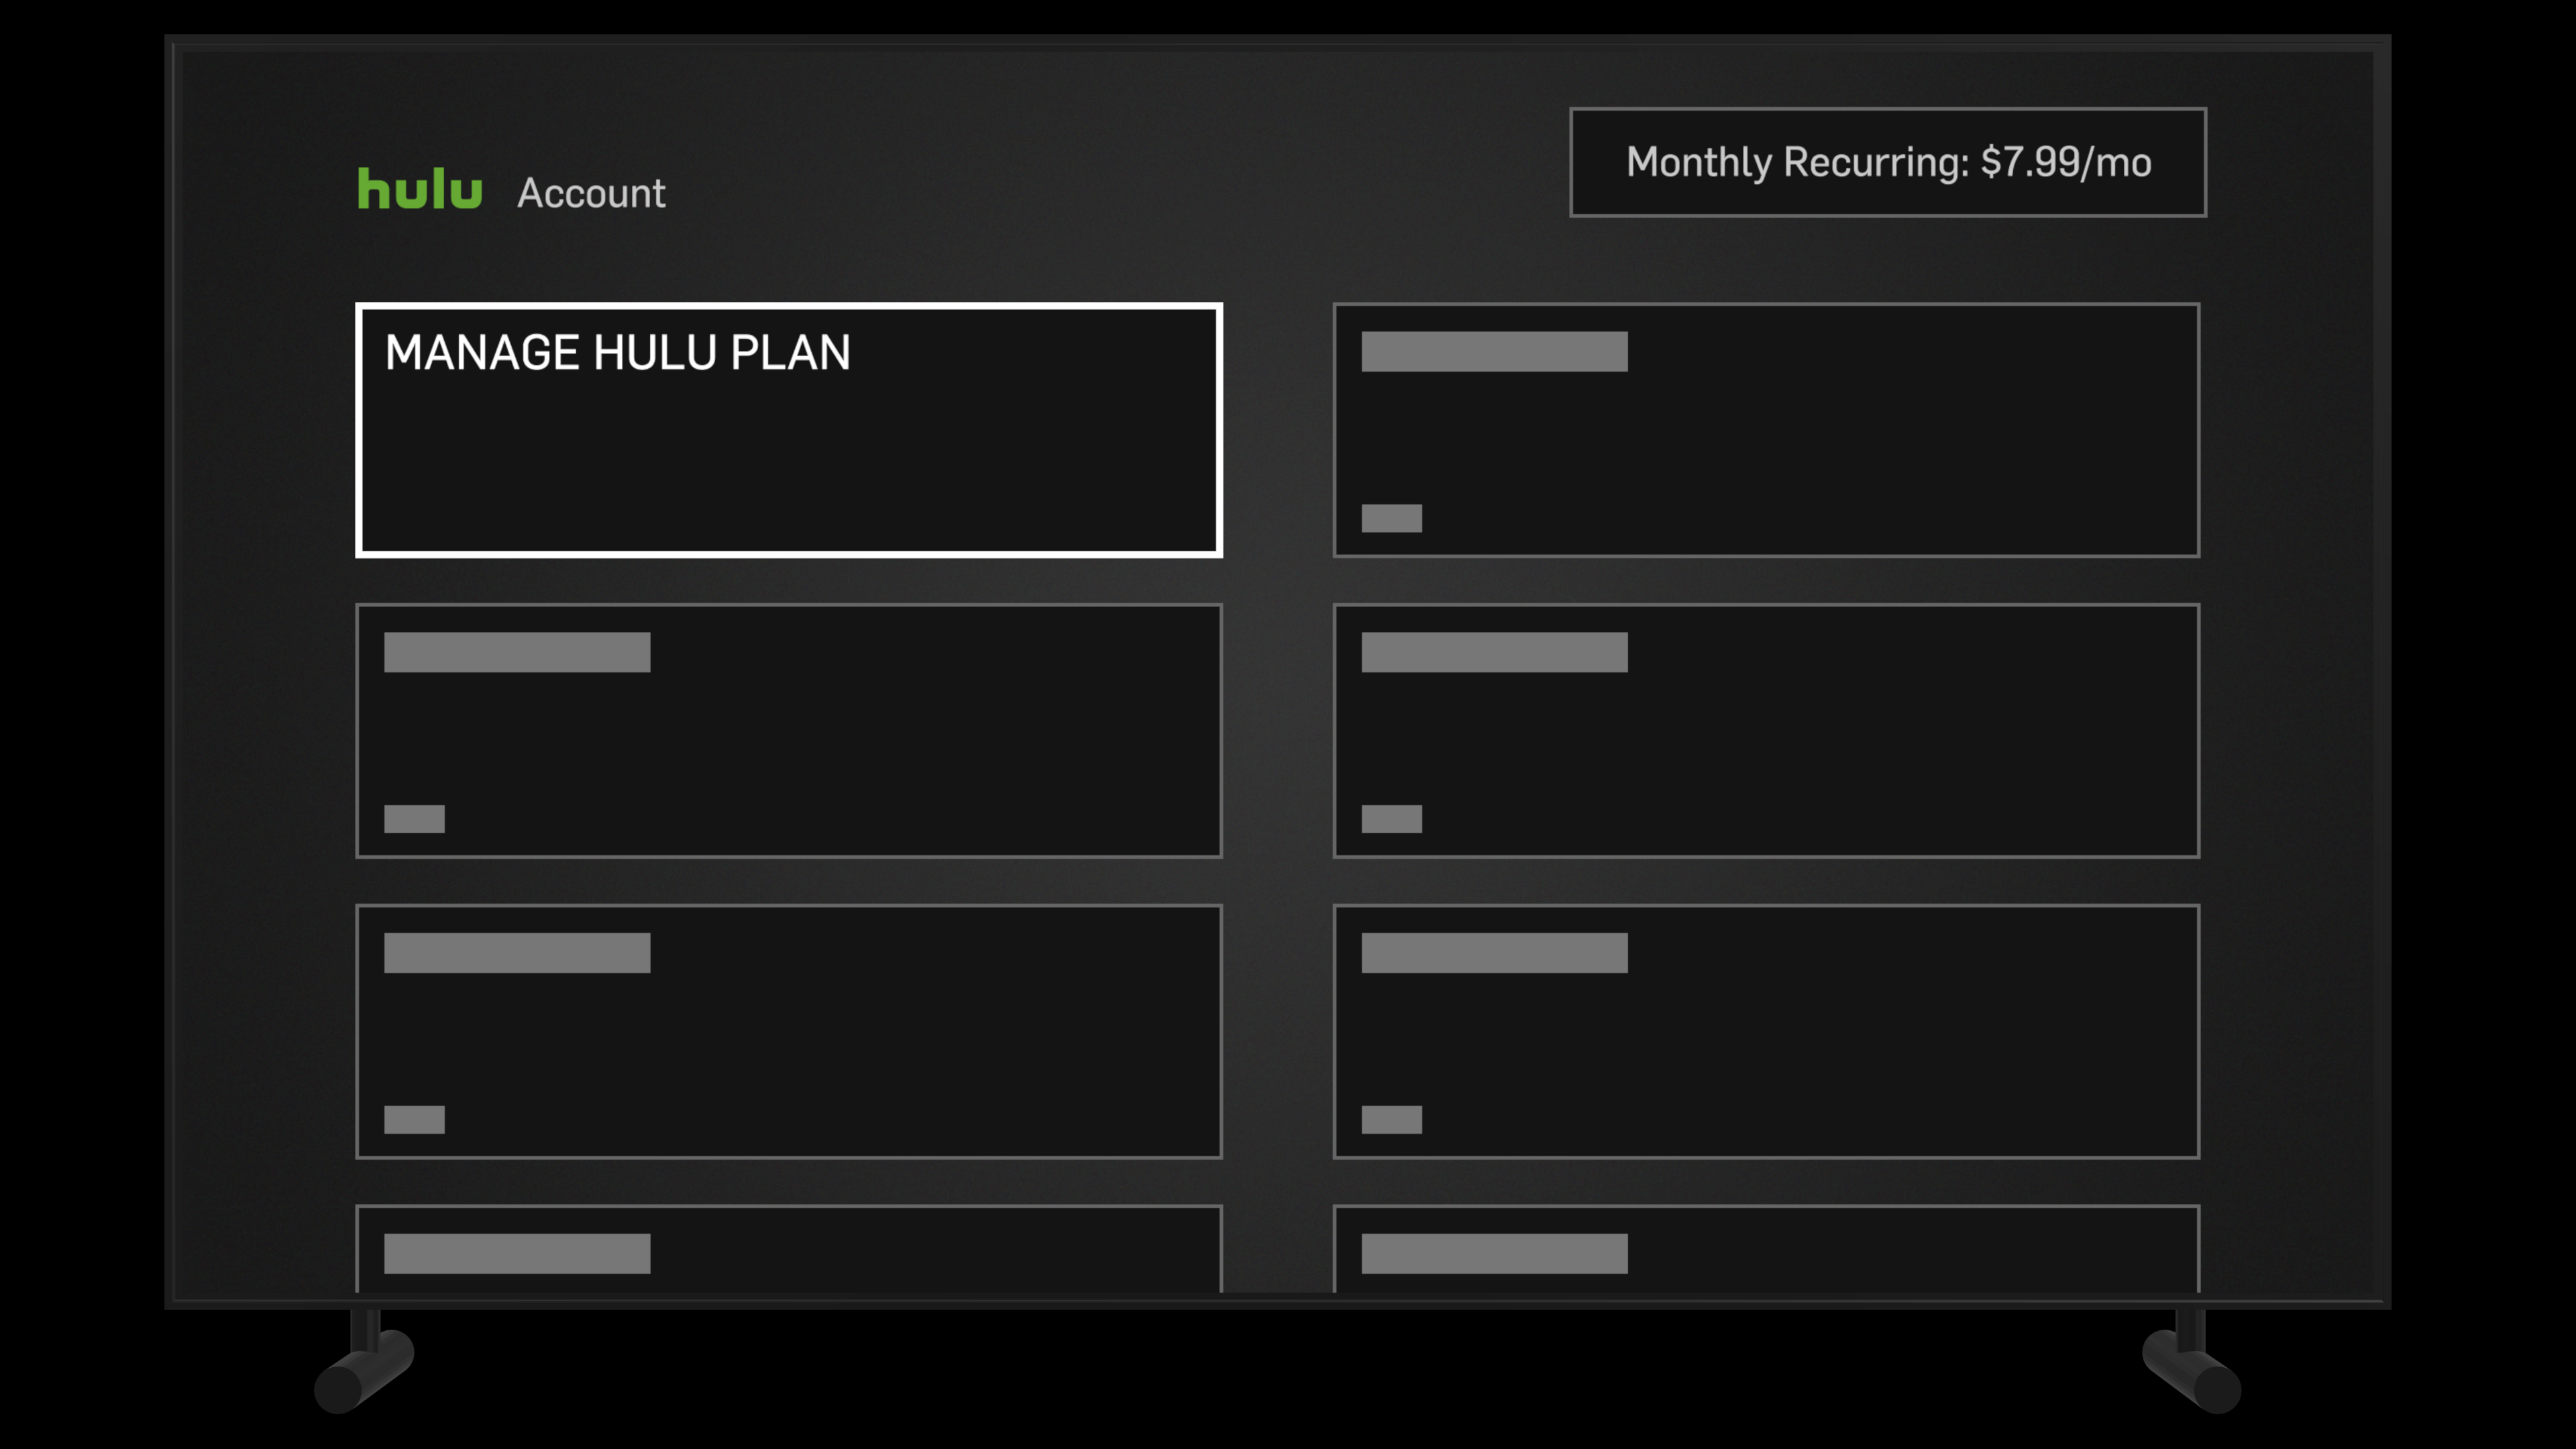Open the Monthly Recurring $7.99/mo box

click(x=1887, y=162)
